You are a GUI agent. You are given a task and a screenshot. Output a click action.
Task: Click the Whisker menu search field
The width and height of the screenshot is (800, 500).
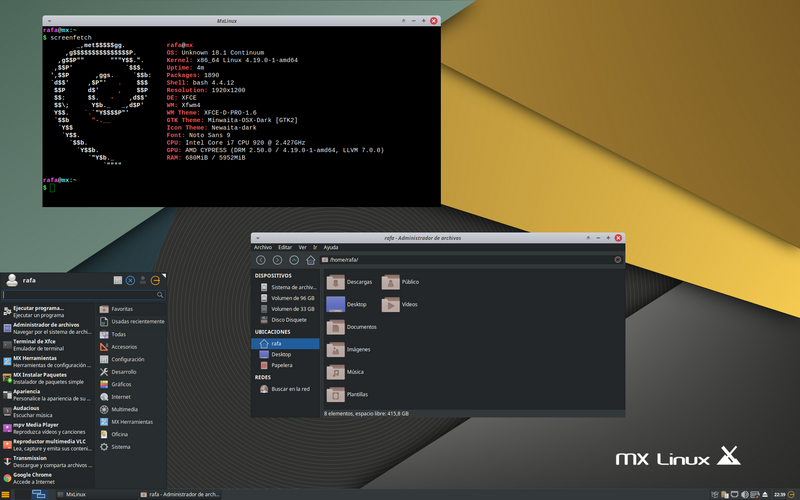(x=83, y=295)
